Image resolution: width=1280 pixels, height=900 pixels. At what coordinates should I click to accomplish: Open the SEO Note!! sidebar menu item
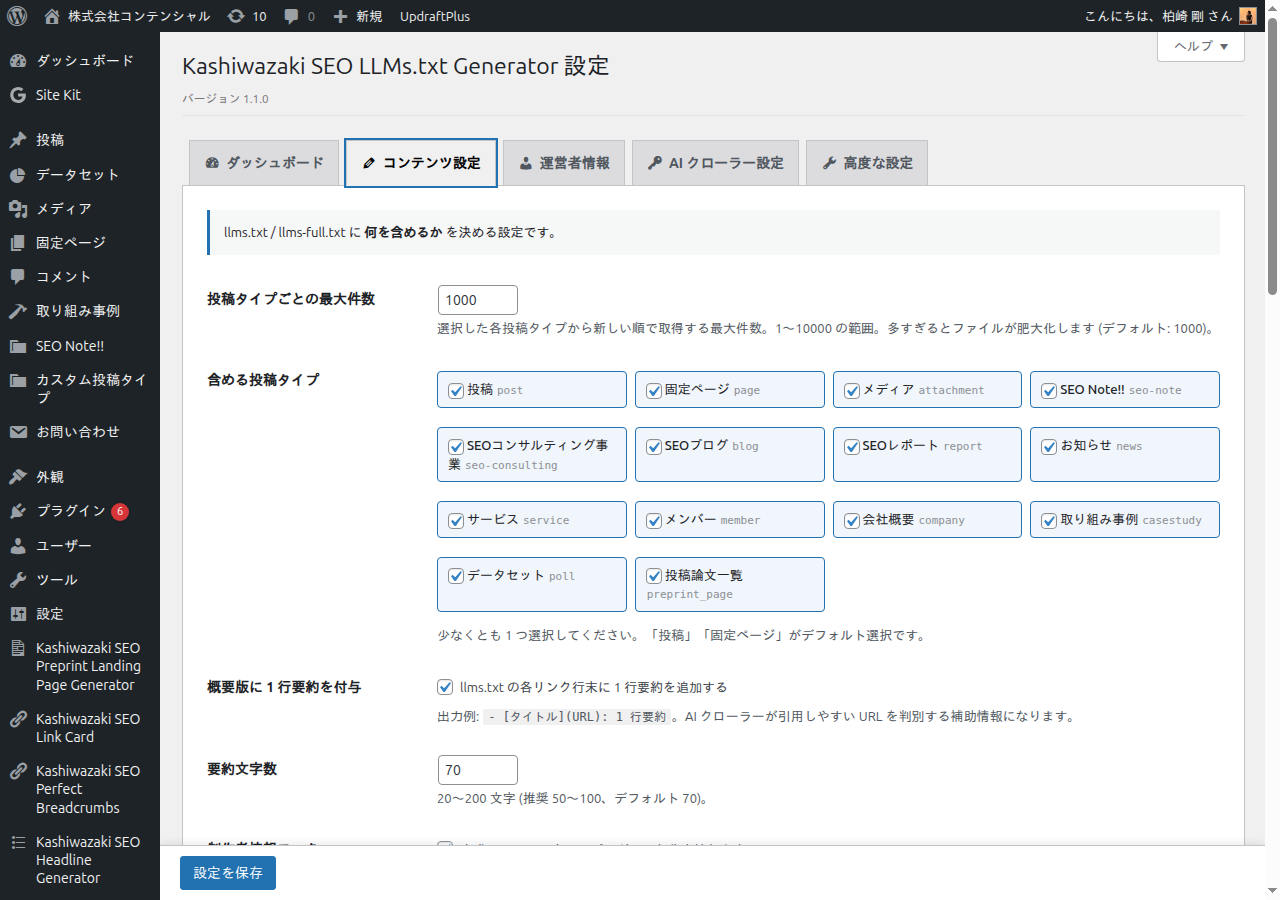(x=80, y=346)
